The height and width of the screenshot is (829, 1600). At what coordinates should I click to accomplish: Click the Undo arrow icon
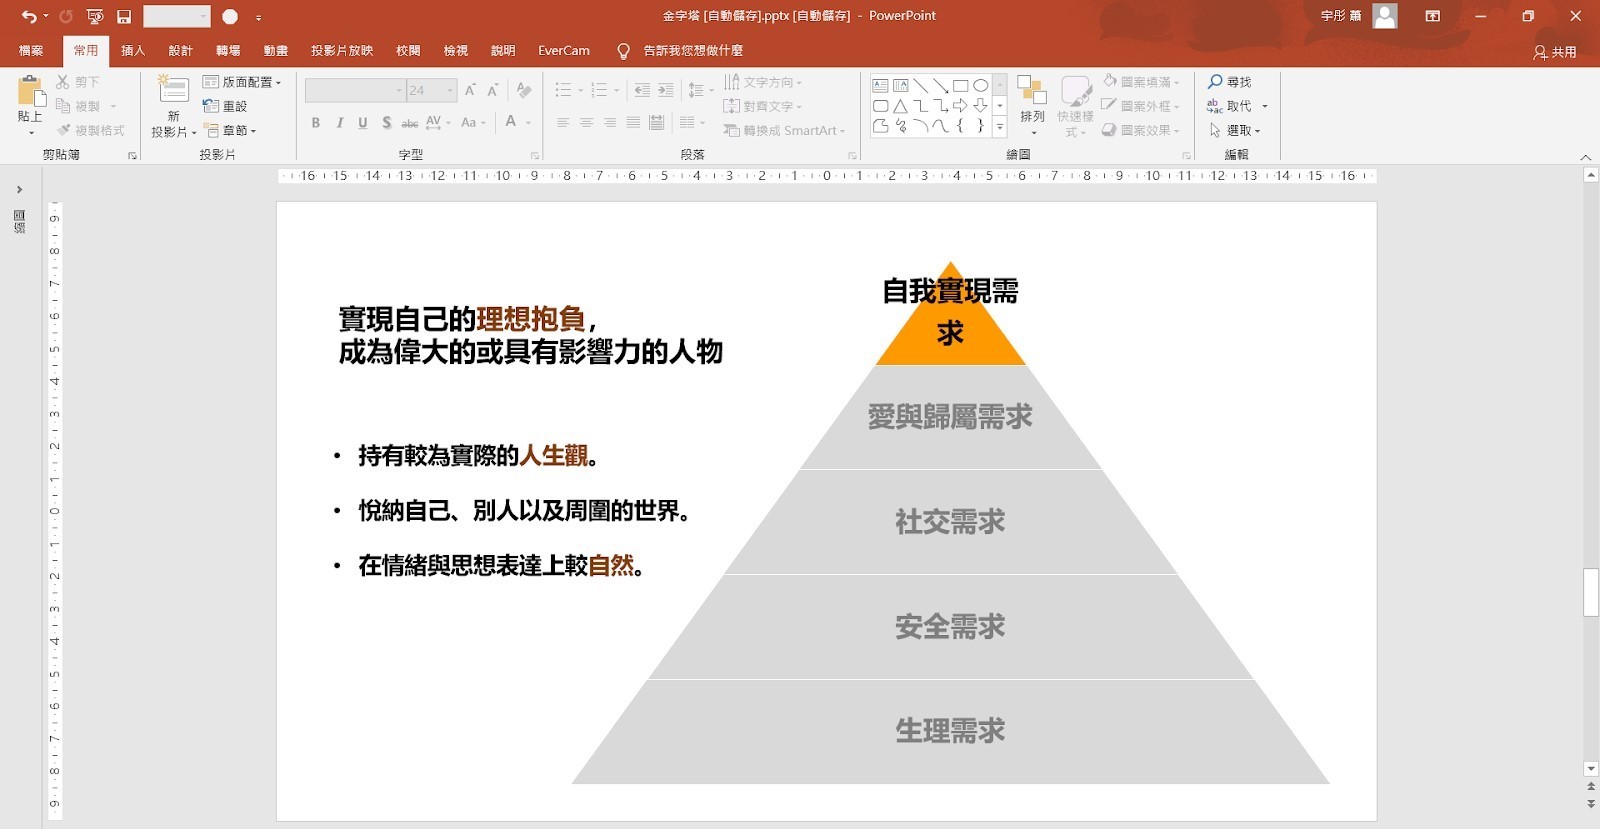(x=29, y=16)
